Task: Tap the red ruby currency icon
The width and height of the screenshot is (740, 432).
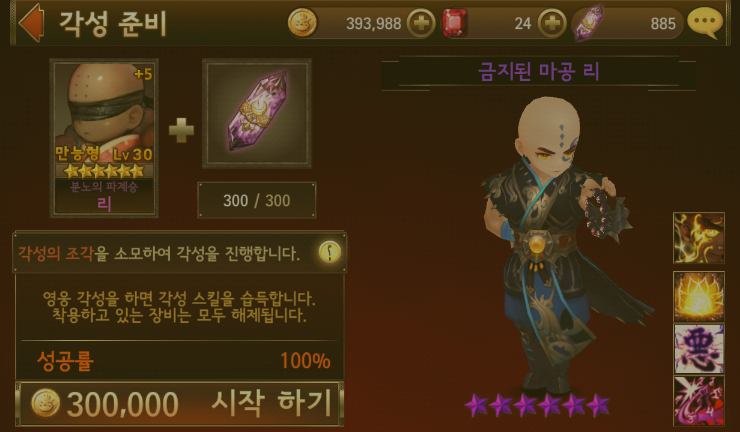Action: (x=454, y=23)
